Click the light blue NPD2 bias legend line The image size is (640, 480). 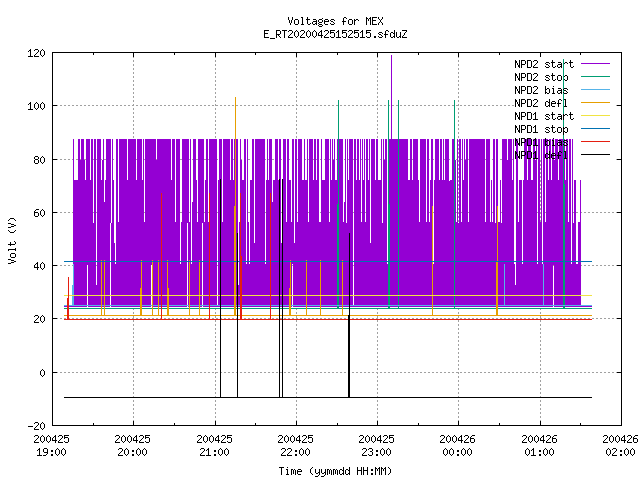595,90
